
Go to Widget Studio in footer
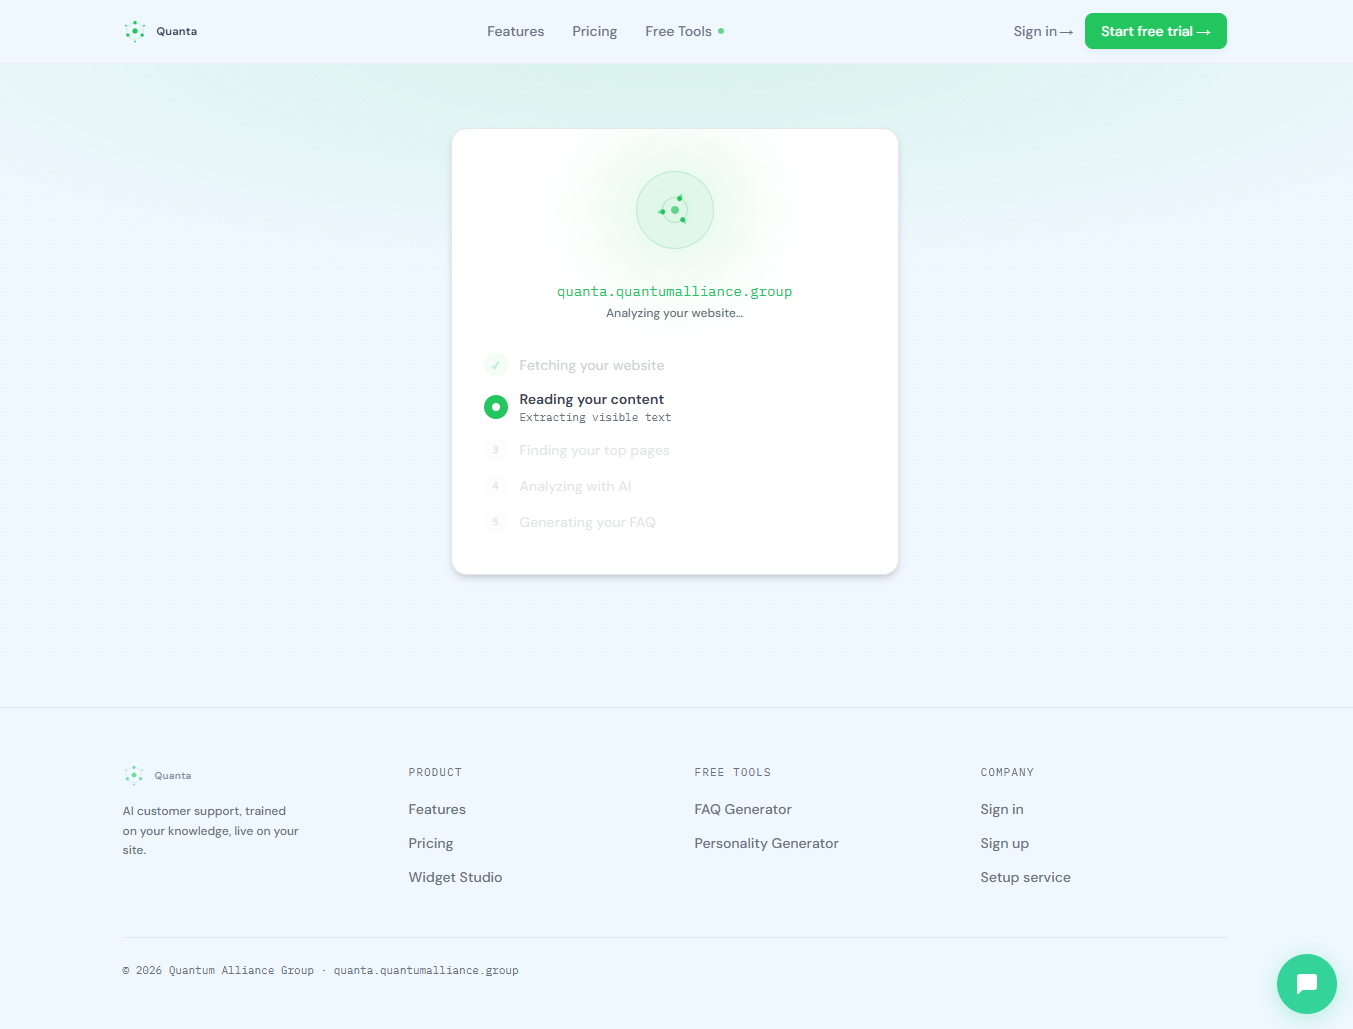pyautogui.click(x=455, y=877)
